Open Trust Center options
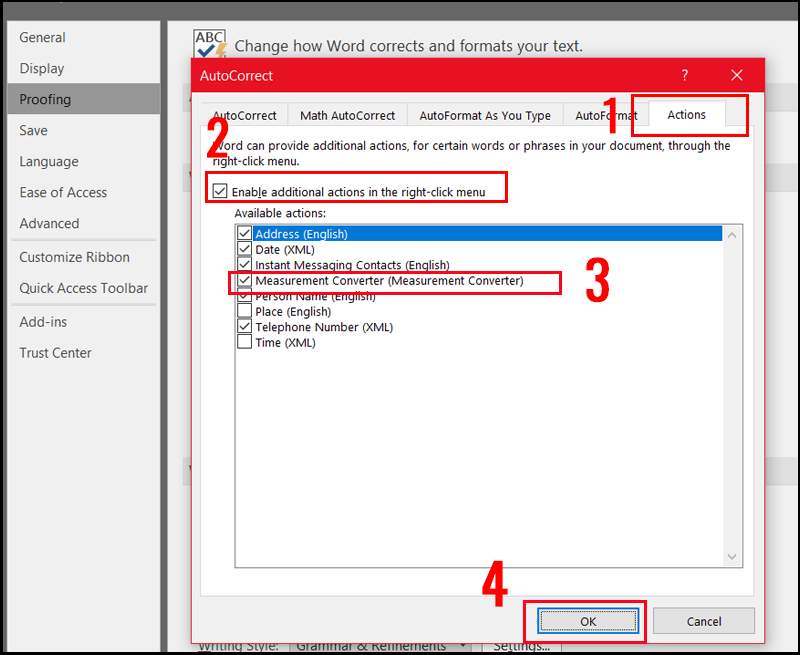This screenshot has width=800, height=655. (x=84, y=352)
